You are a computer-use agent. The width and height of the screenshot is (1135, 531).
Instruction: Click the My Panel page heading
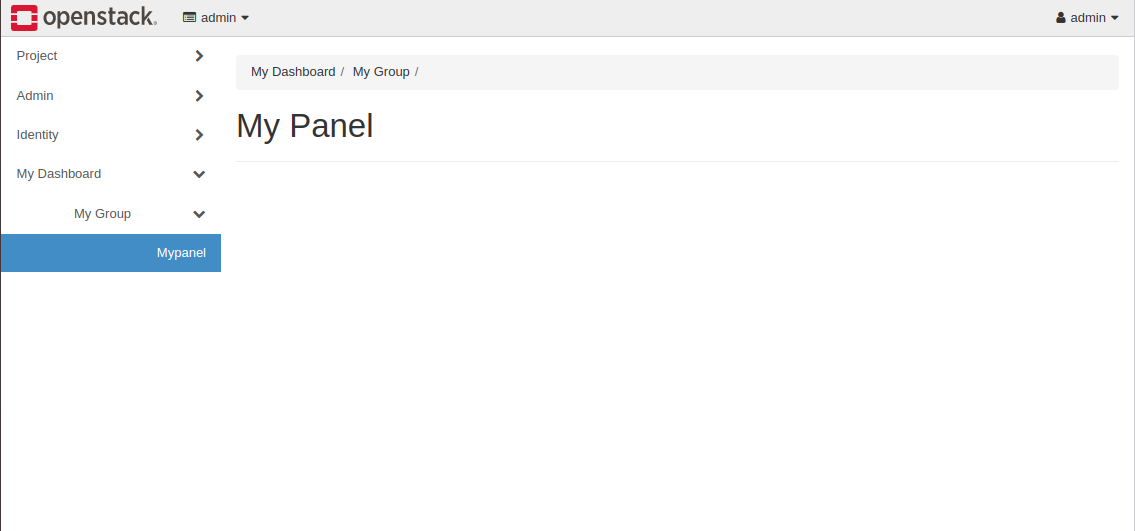305,126
